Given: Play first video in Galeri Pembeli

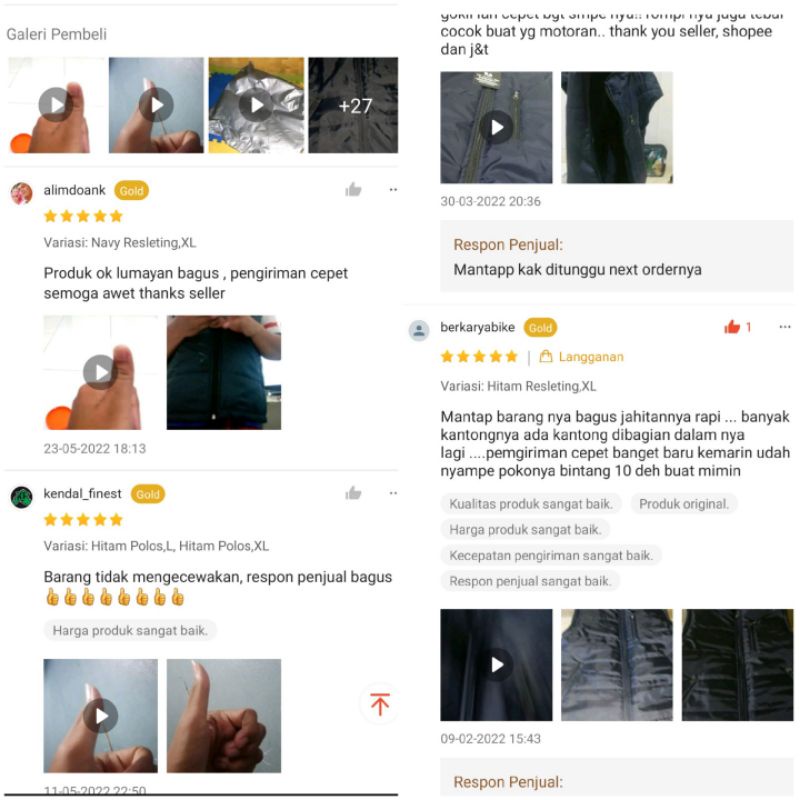Looking at the screenshot, I should pos(55,105).
